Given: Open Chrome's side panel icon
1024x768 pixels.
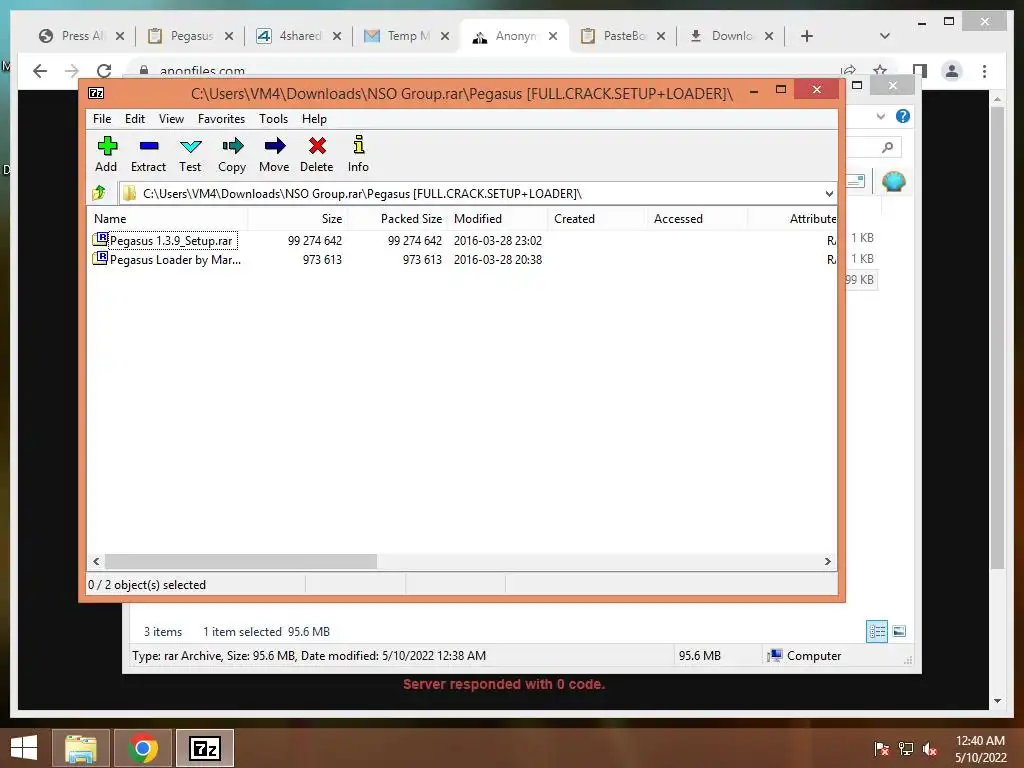Looking at the screenshot, I should pos(920,71).
